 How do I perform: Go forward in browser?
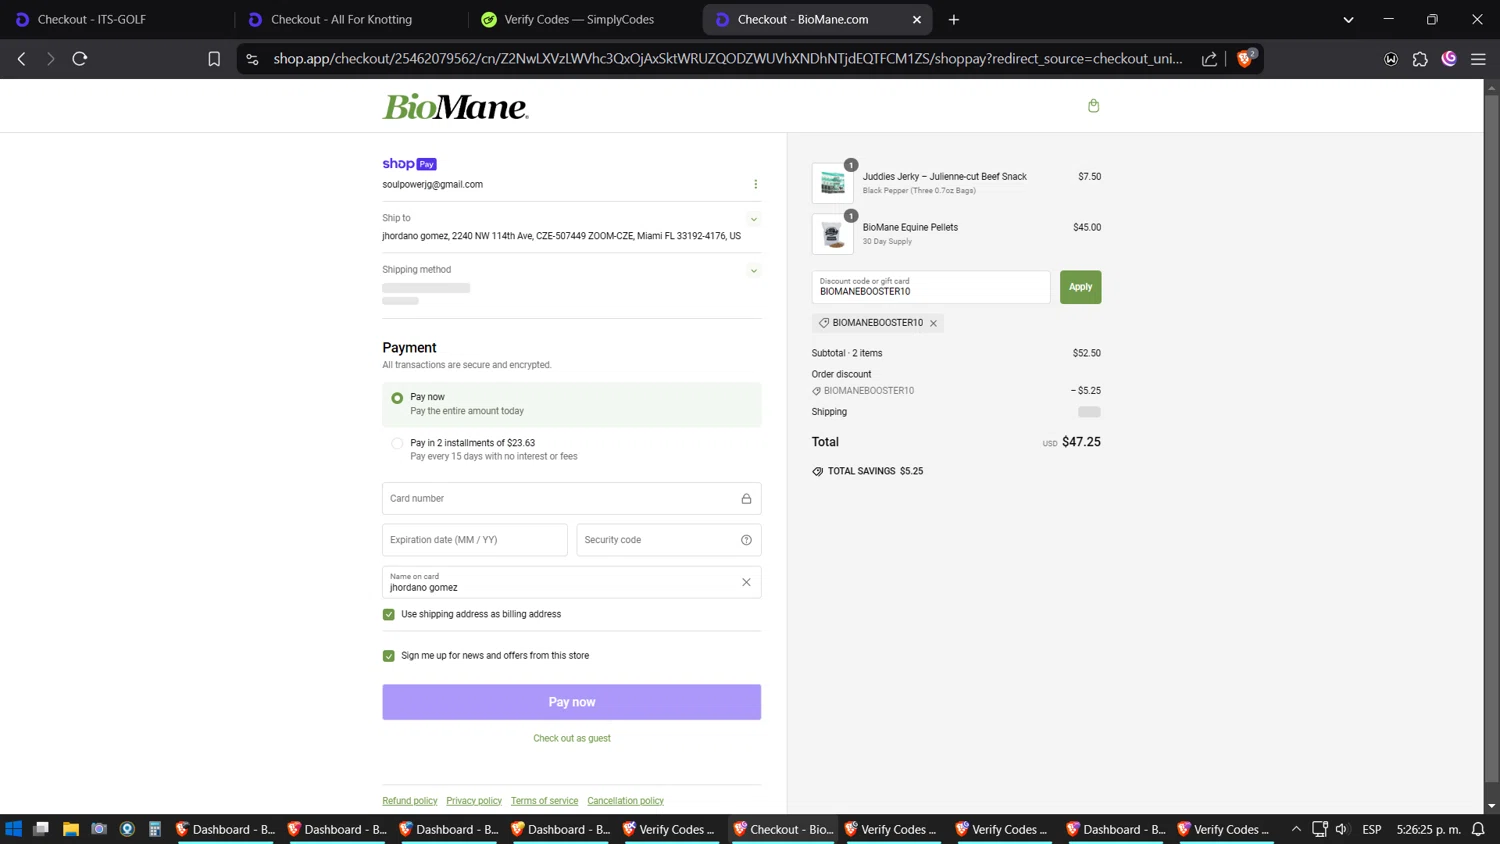(x=50, y=59)
